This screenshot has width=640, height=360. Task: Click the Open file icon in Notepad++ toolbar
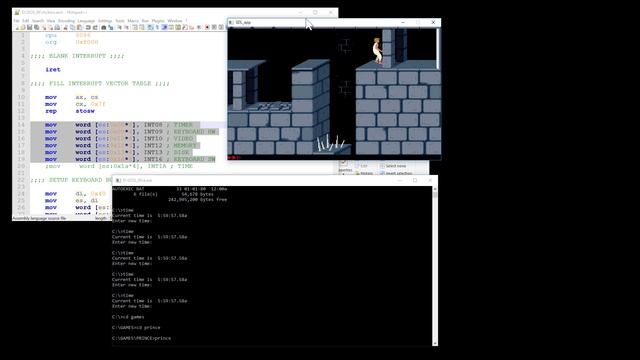pos(22,27)
